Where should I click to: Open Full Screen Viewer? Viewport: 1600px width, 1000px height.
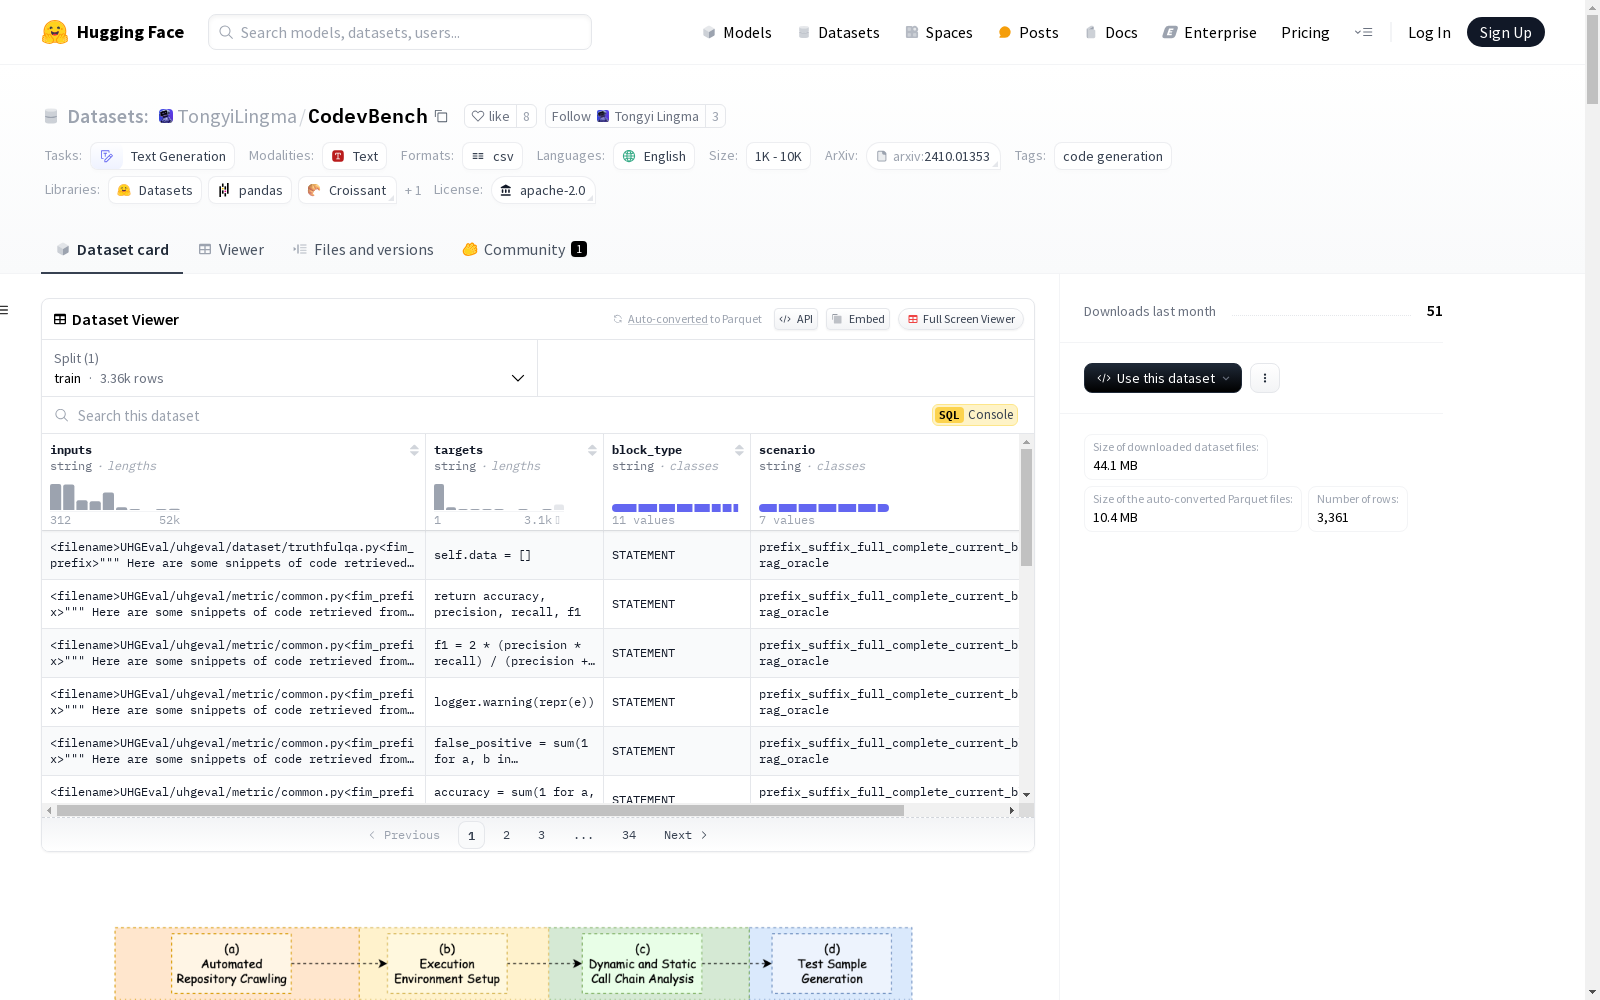tap(960, 319)
